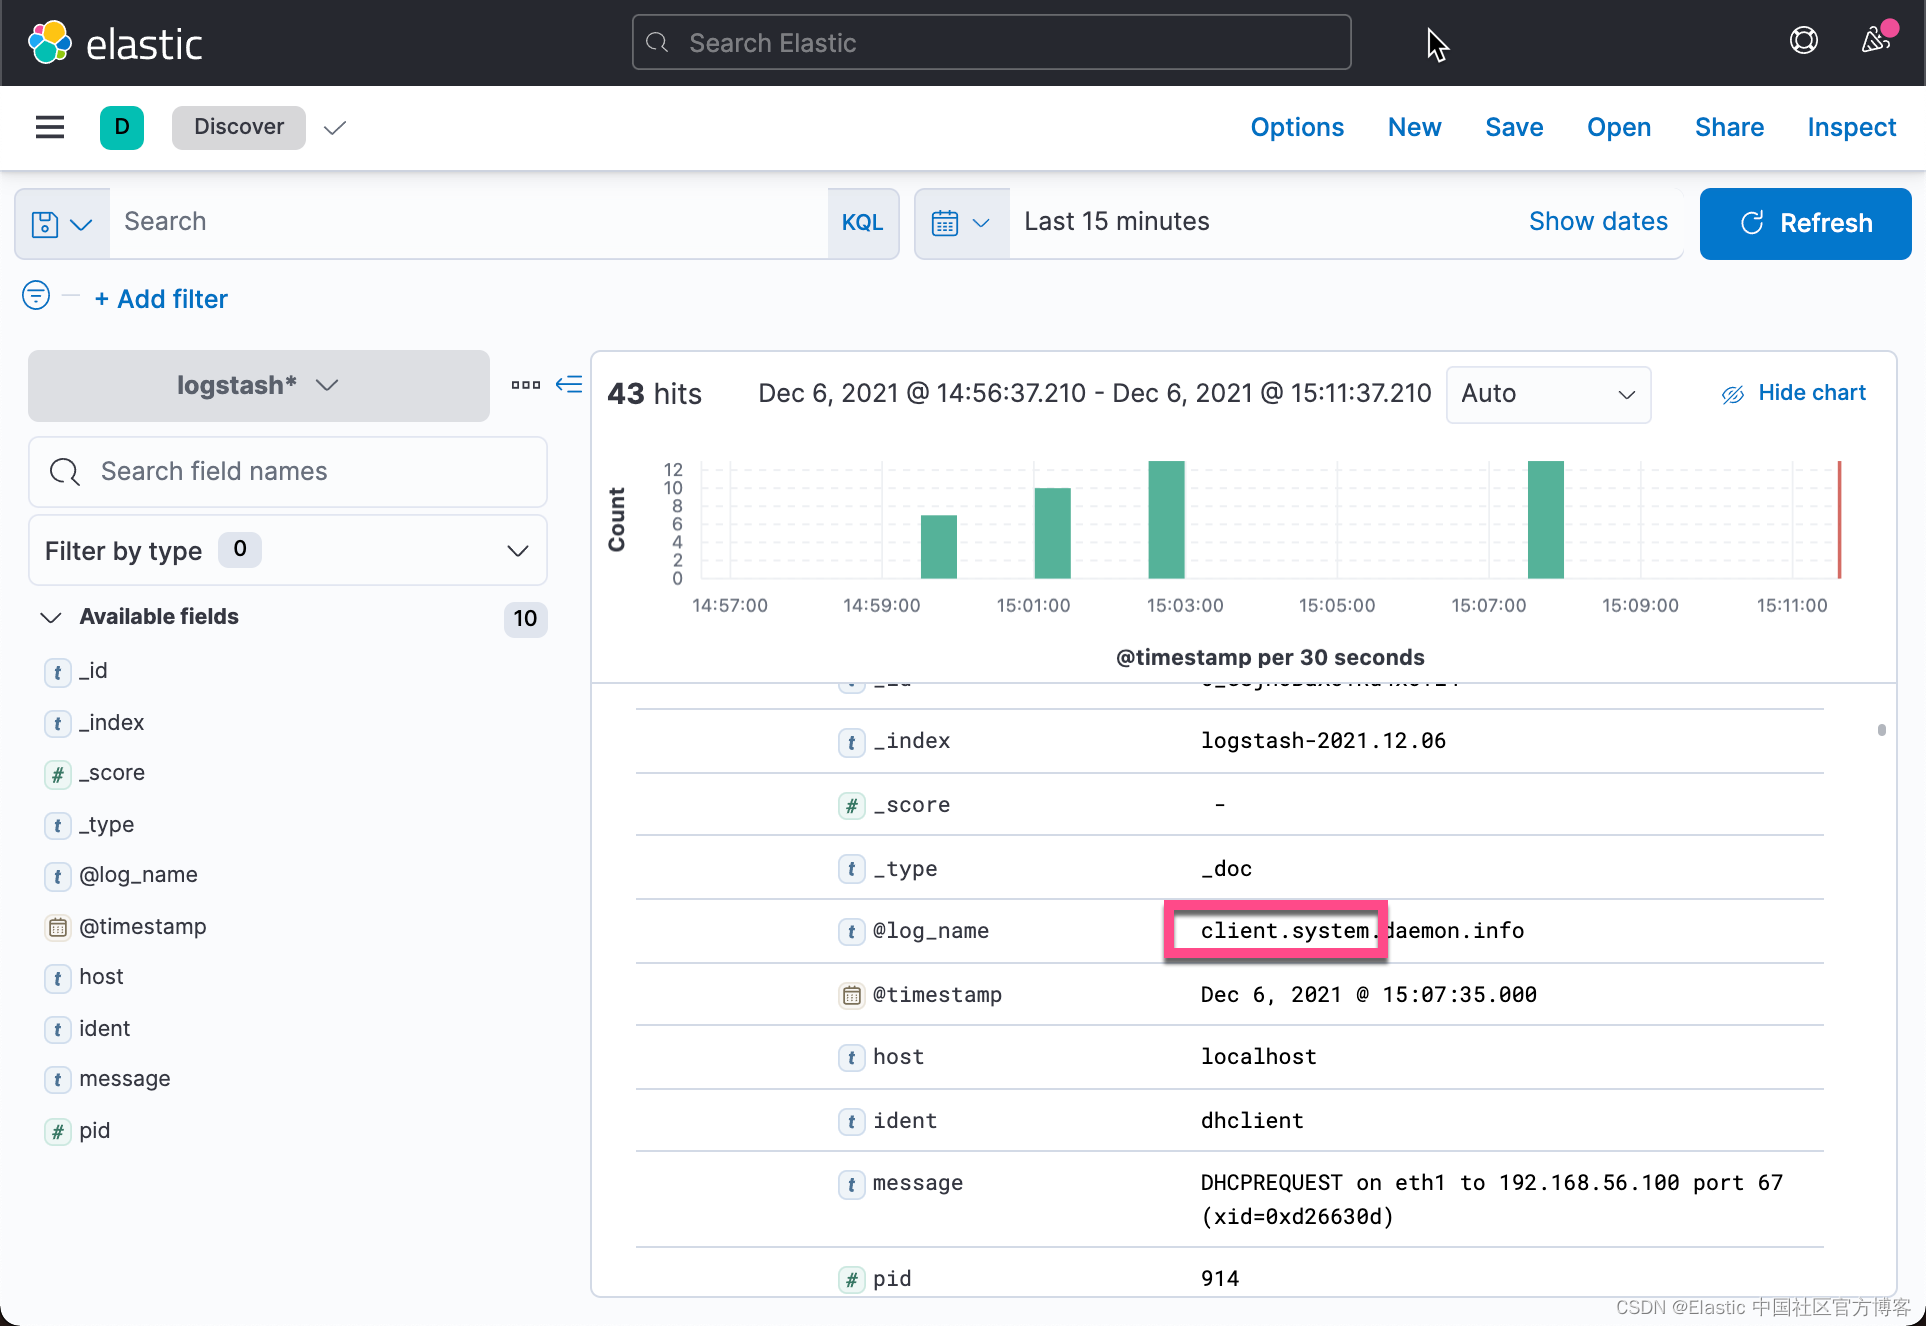This screenshot has height=1326, width=1926.
Task: Open the Inspect menu item
Action: click(1851, 127)
